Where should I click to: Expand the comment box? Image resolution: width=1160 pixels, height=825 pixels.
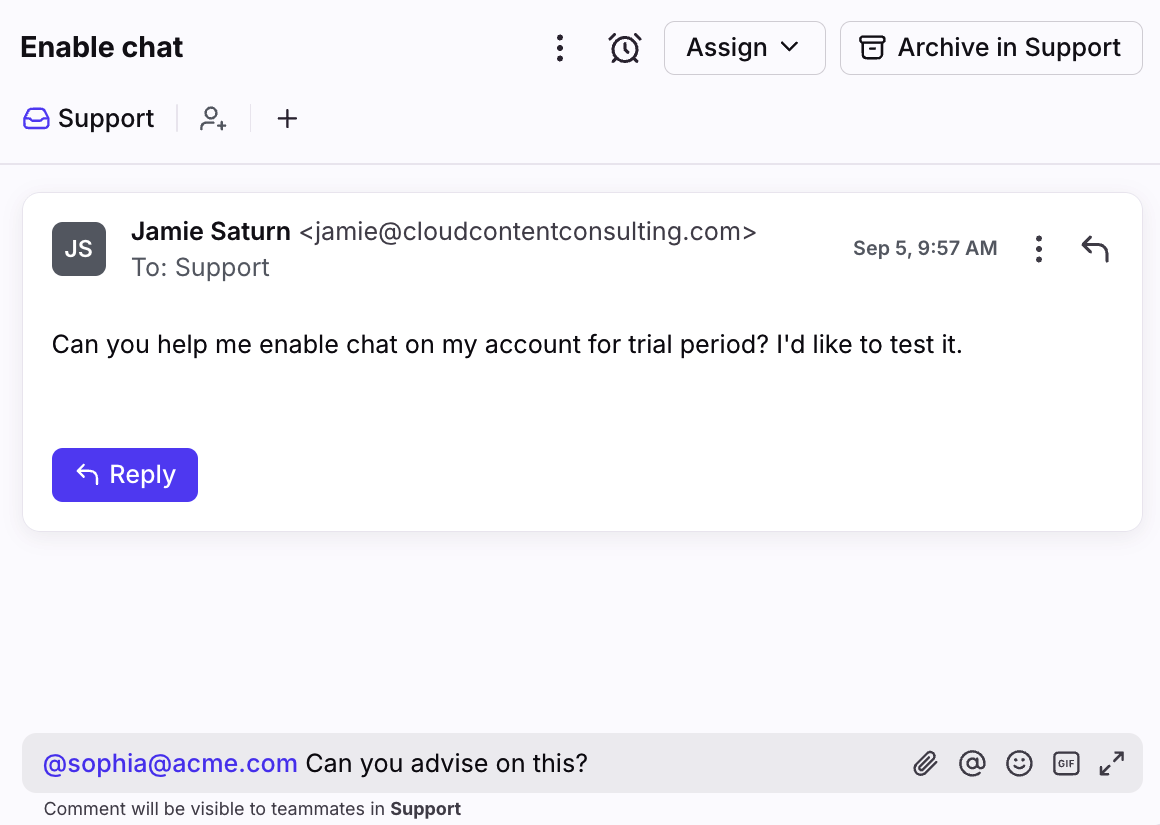click(x=1112, y=763)
